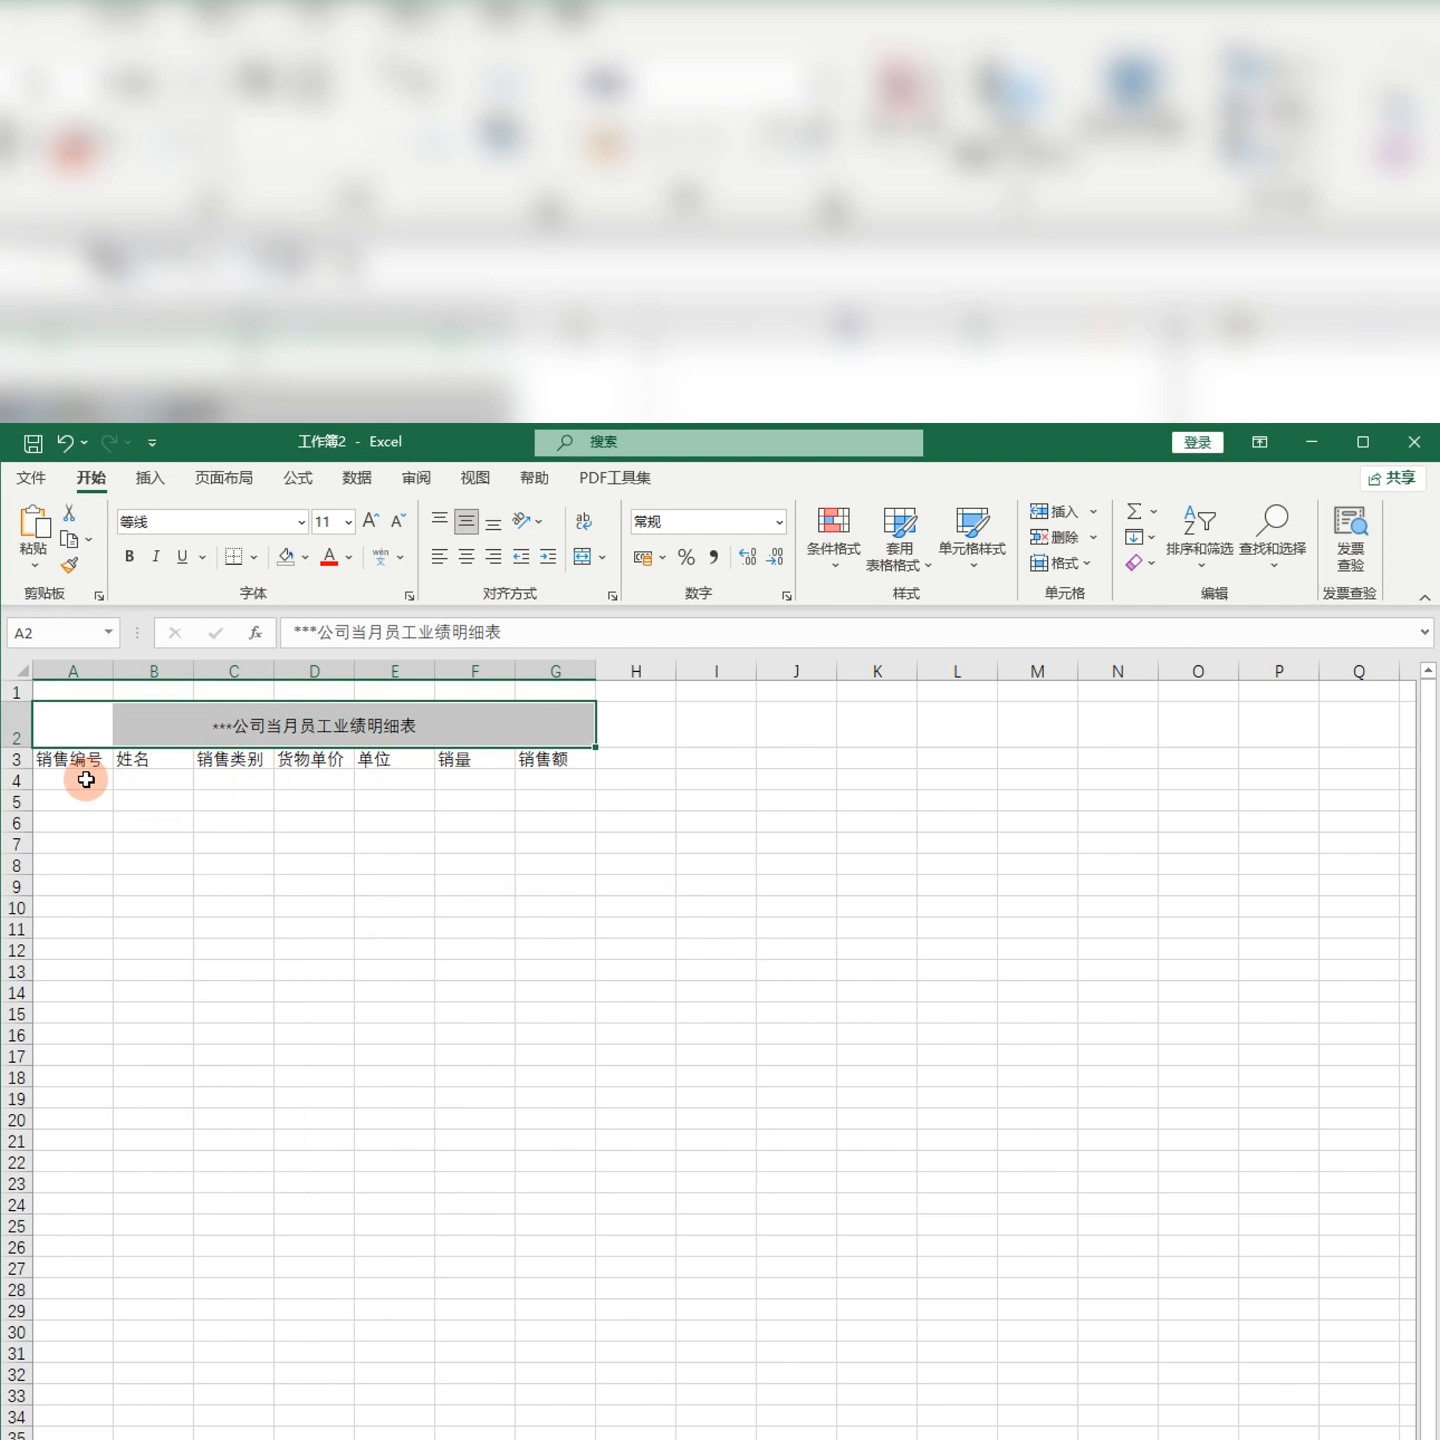This screenshot has height=1440, width=1440.
Task: Toggle merge and center
Action: tap(582, 557)
